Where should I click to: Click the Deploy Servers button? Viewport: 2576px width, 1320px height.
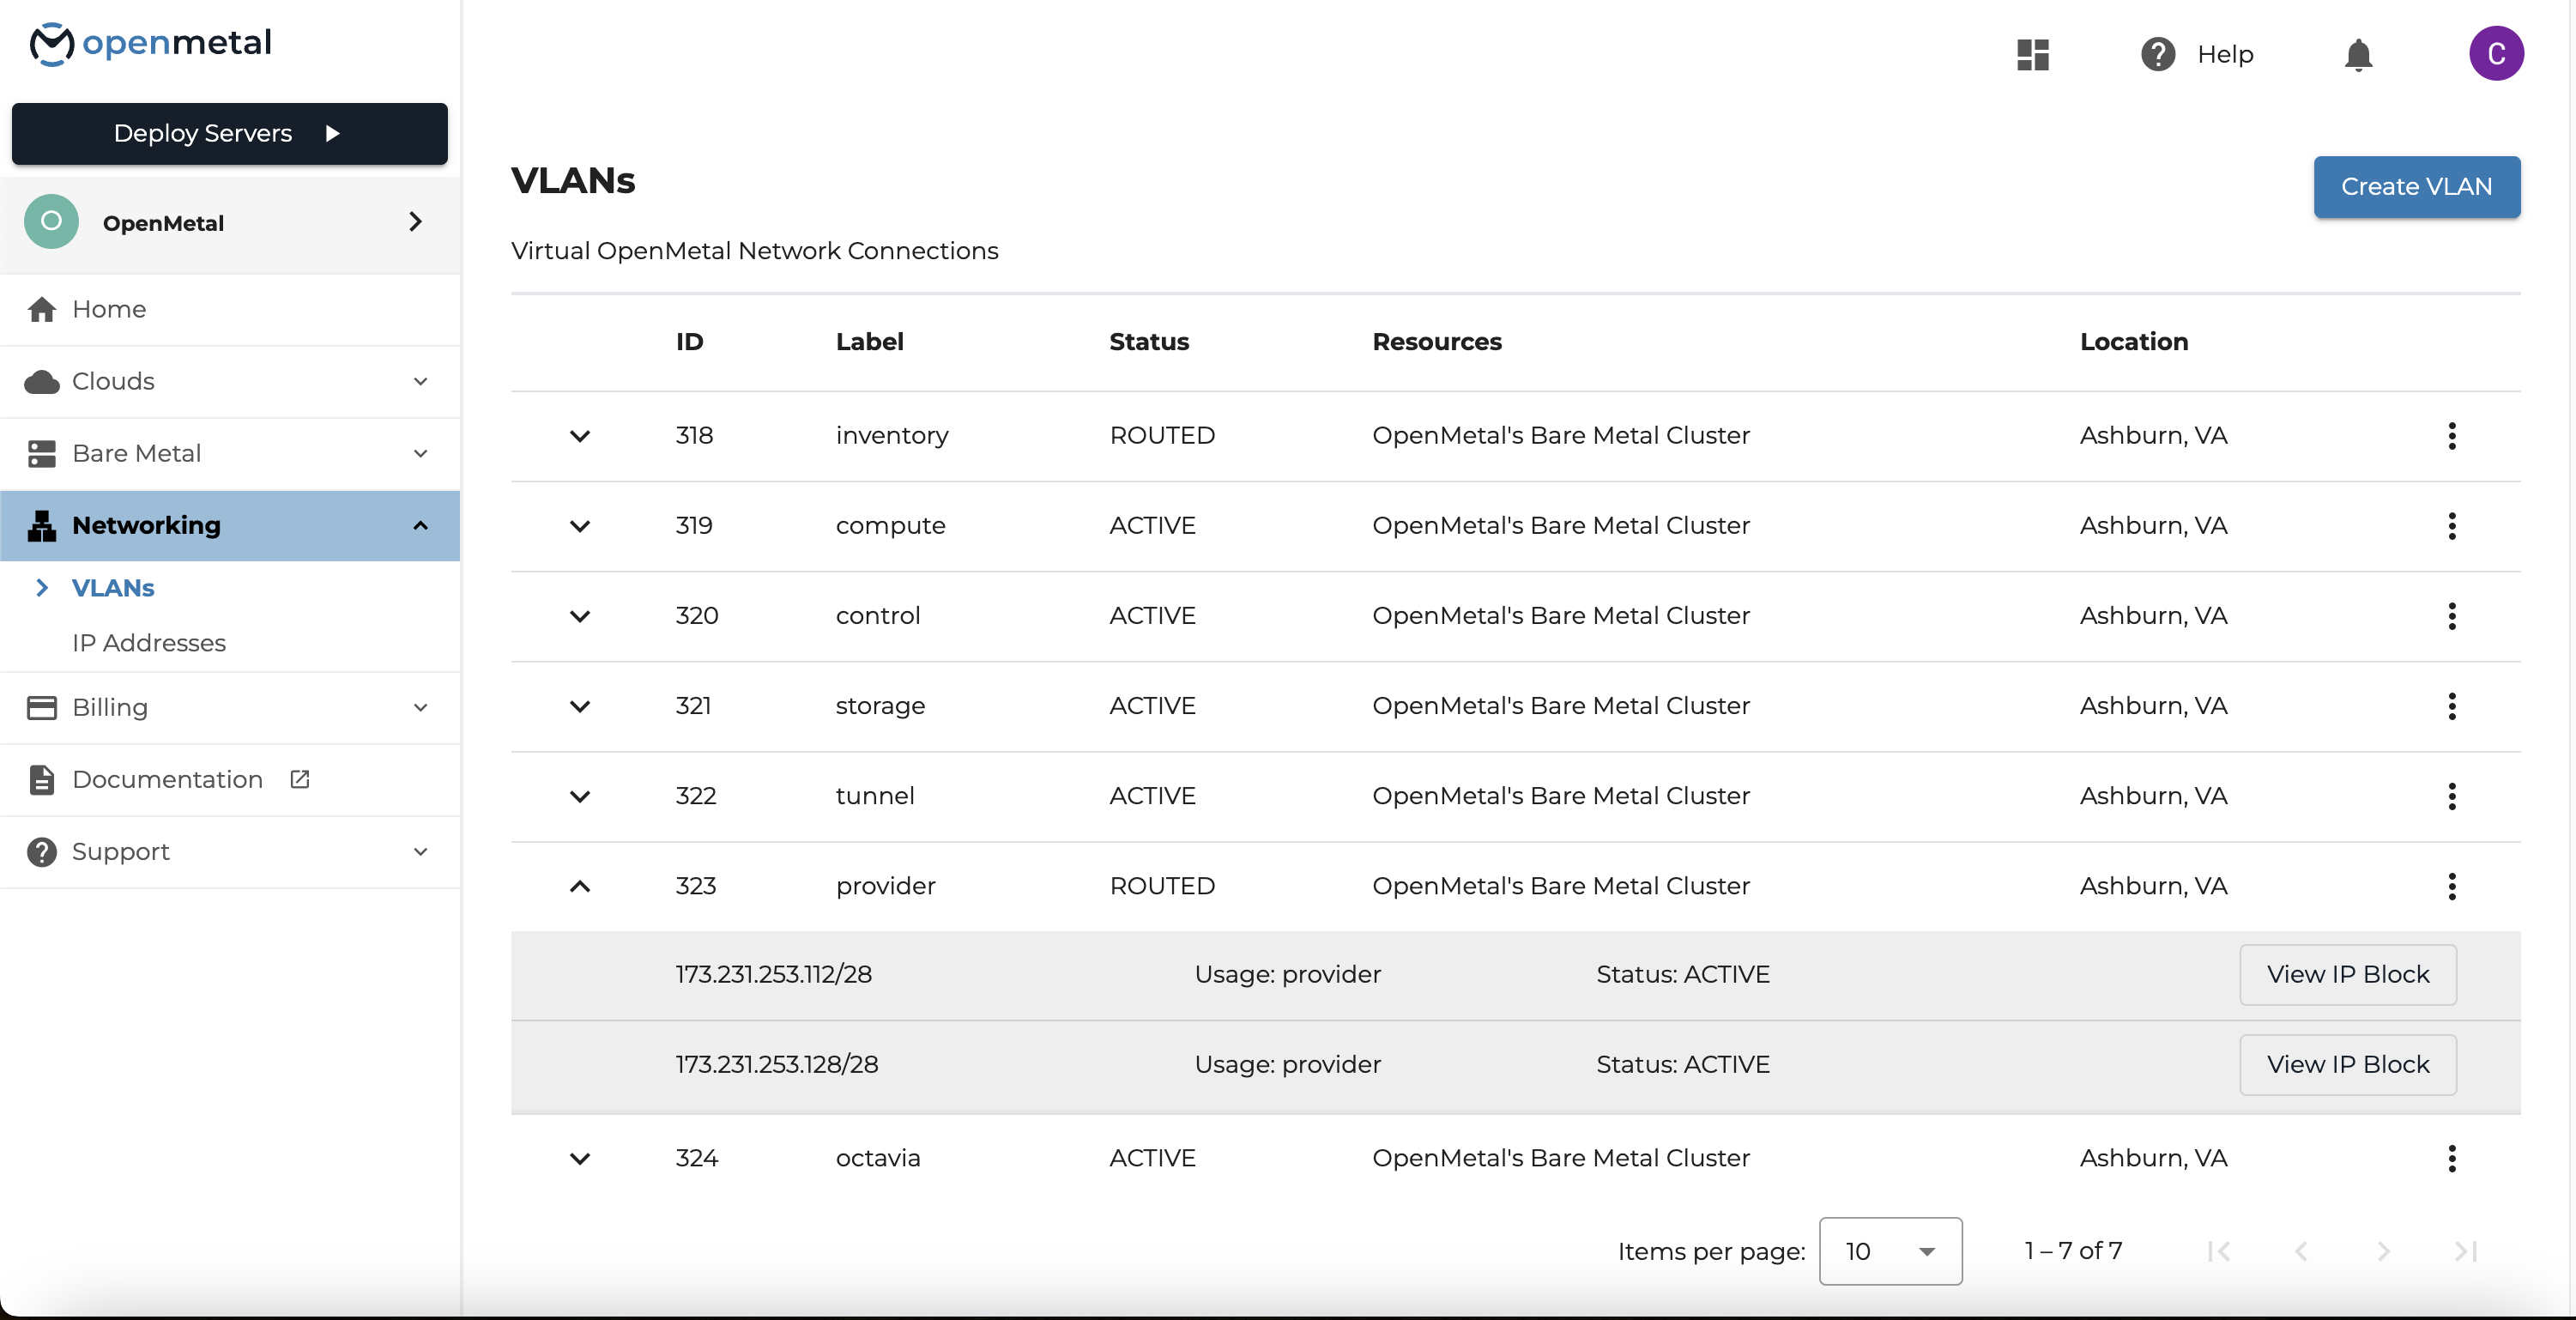(229, 133)
